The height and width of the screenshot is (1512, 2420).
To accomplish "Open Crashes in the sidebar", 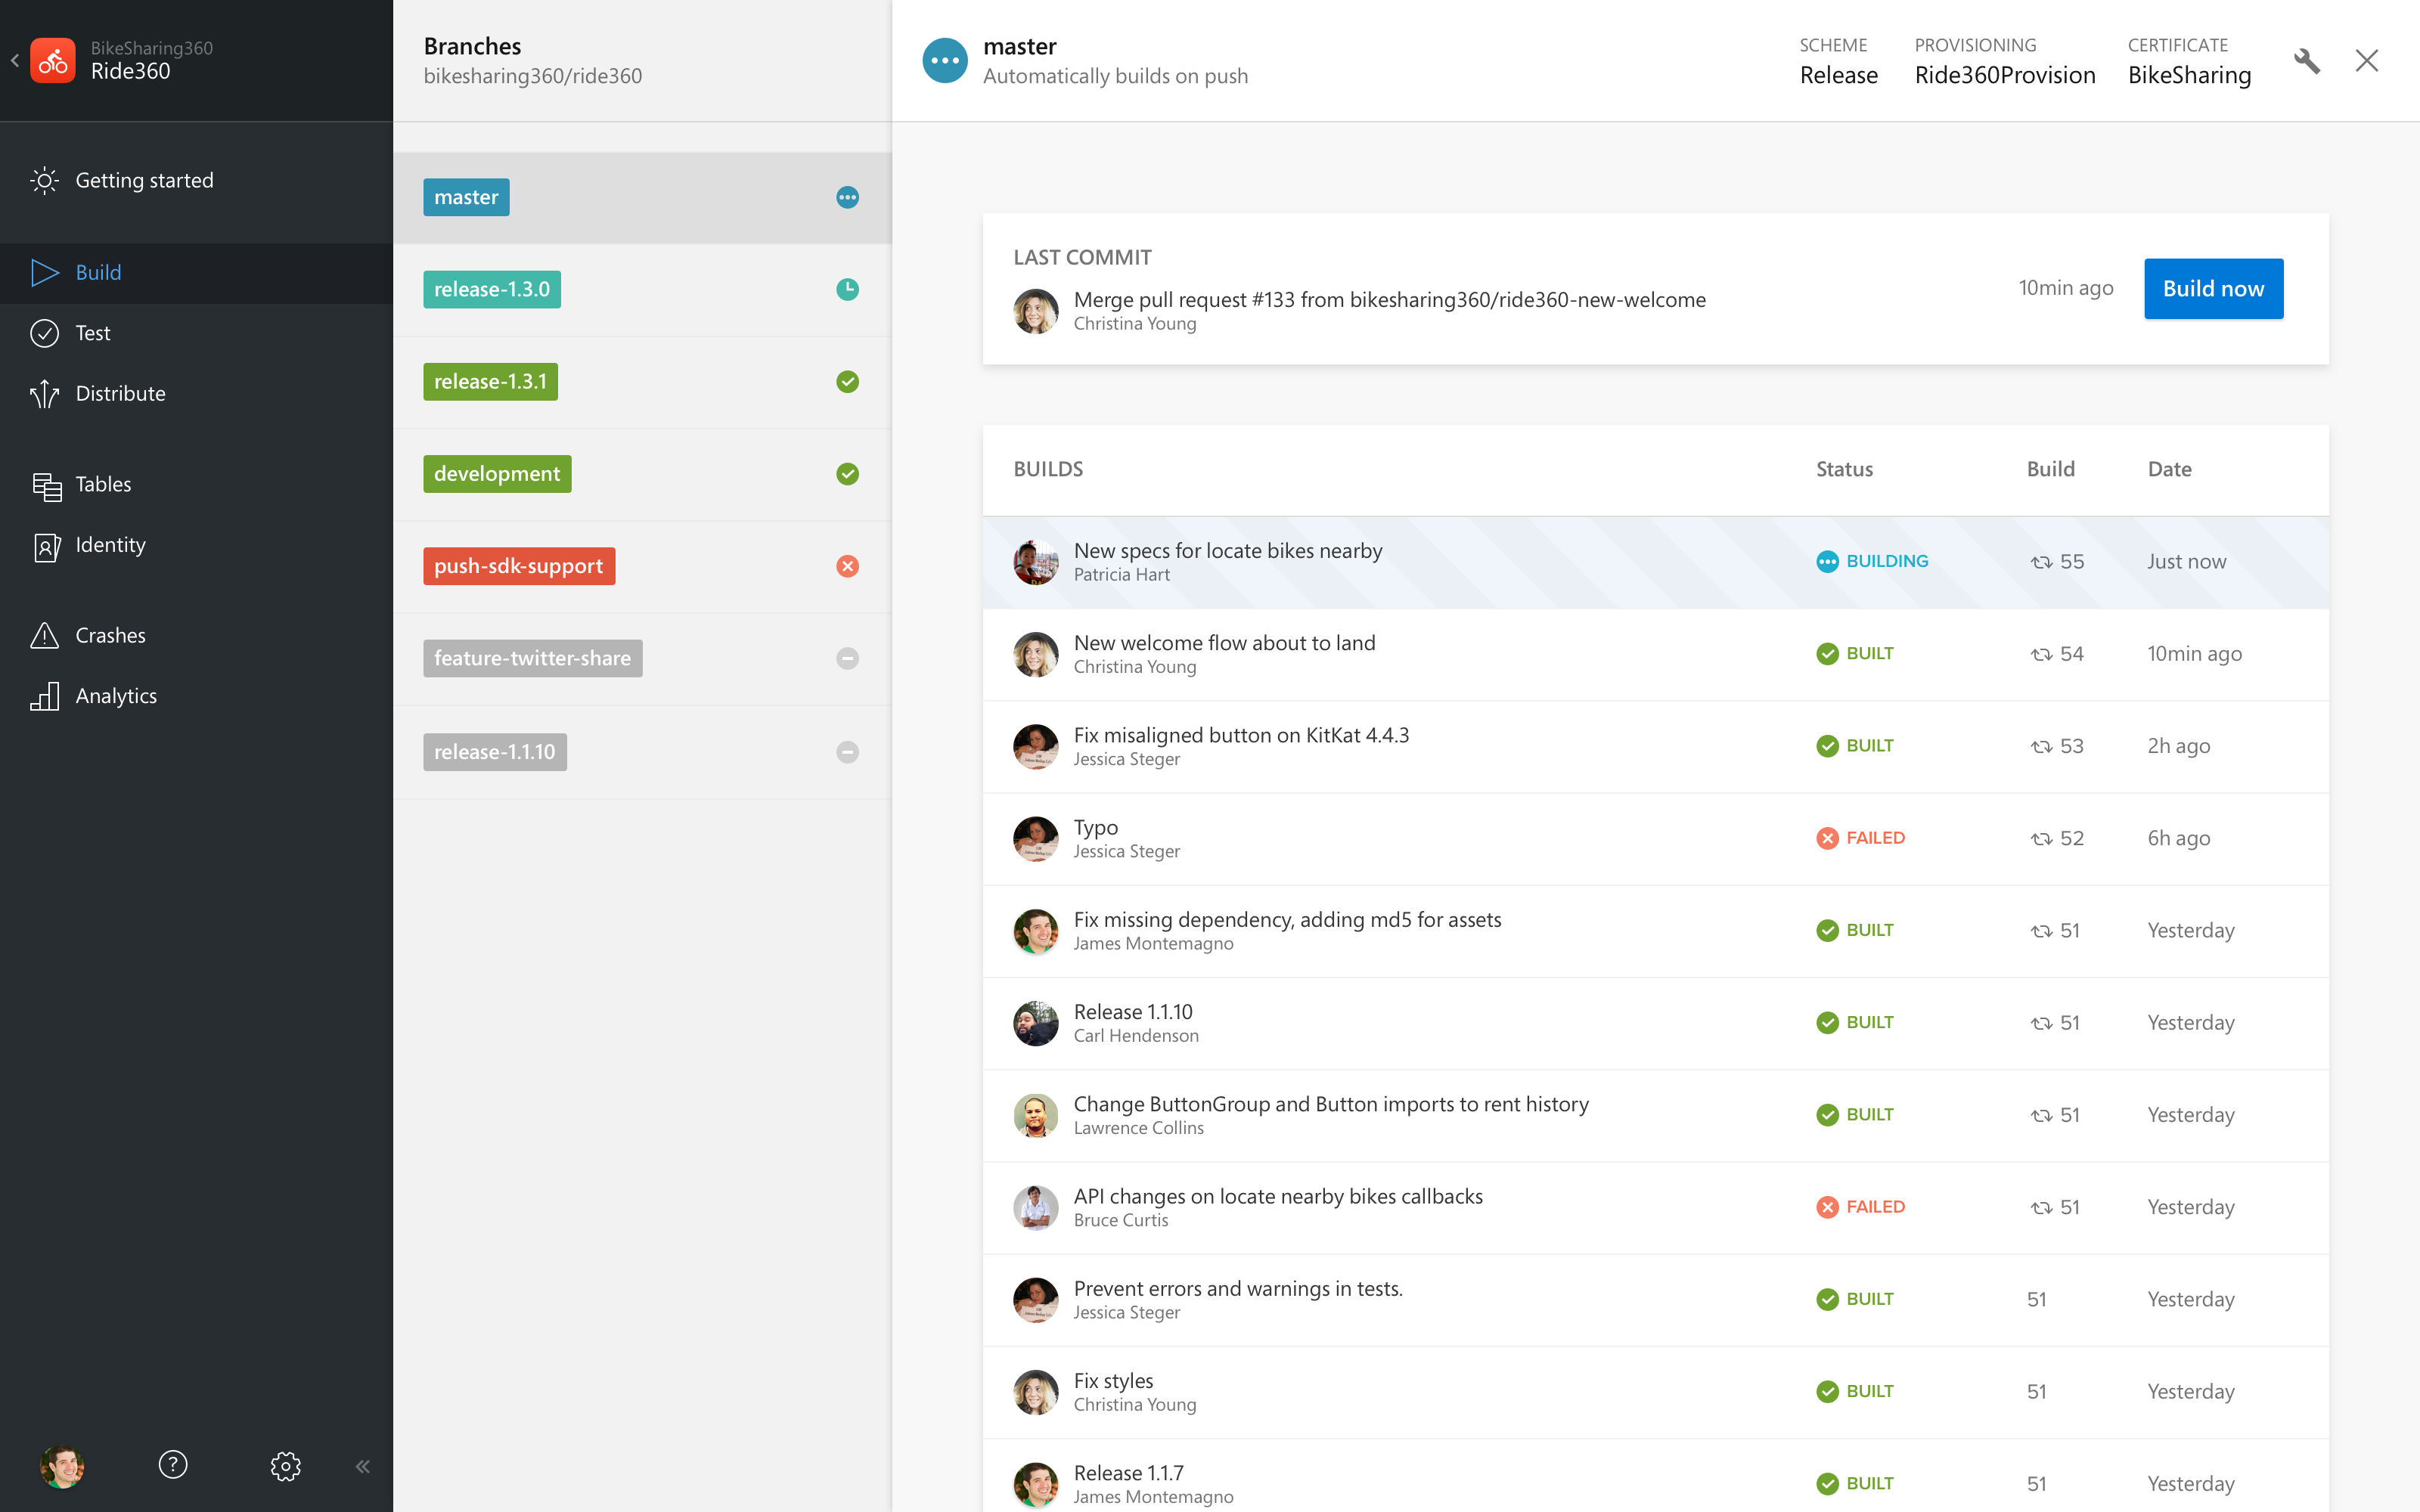I will click(x=110, y=636).
